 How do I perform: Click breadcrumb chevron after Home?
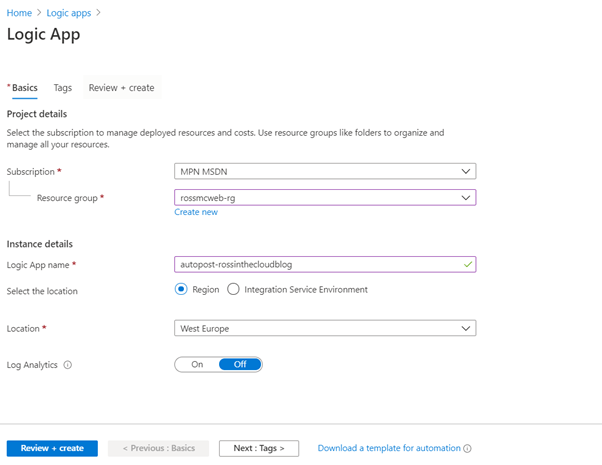(39, 13)
